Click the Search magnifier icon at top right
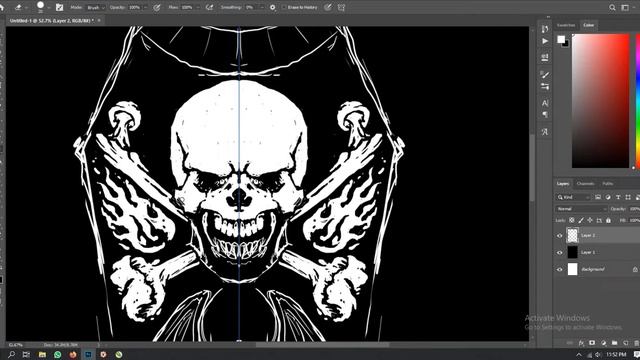Screen dimensions: 640x360 pyautogui.click(x=612, y=7)
